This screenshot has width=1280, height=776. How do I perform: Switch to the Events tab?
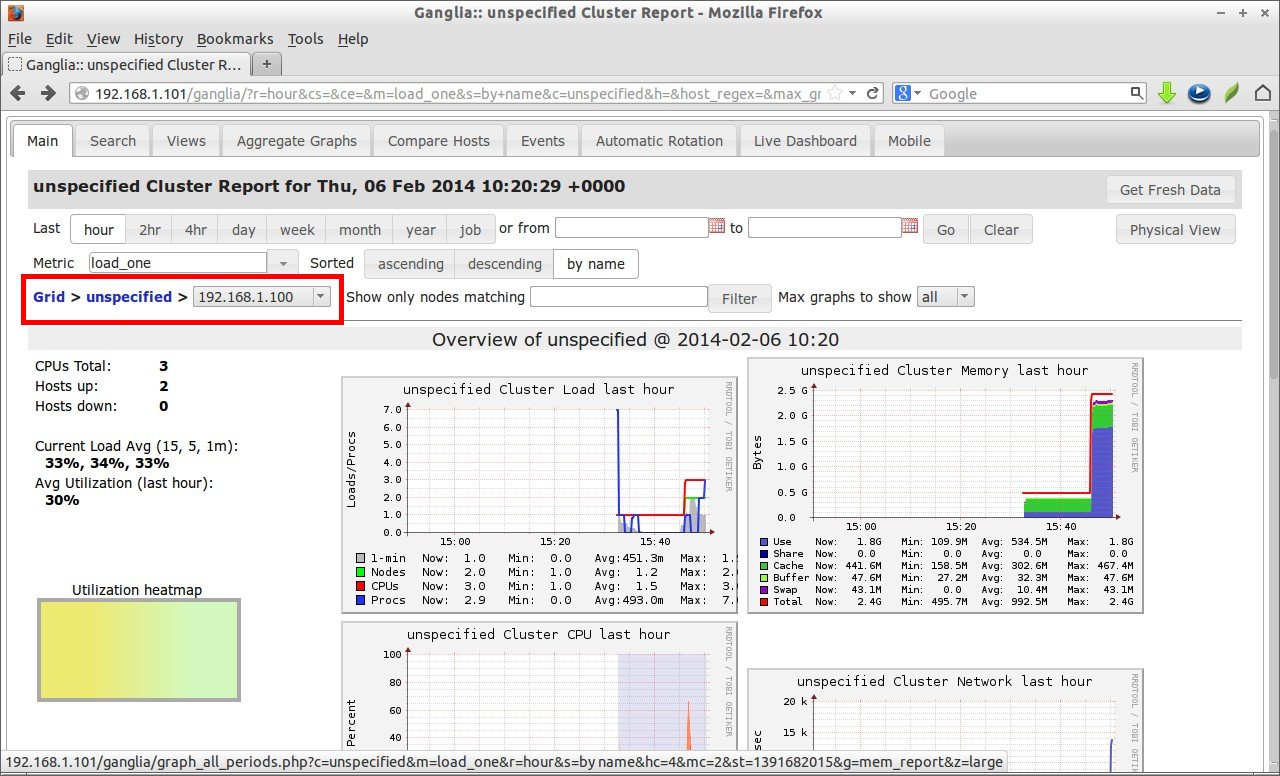tap(543, 141)
